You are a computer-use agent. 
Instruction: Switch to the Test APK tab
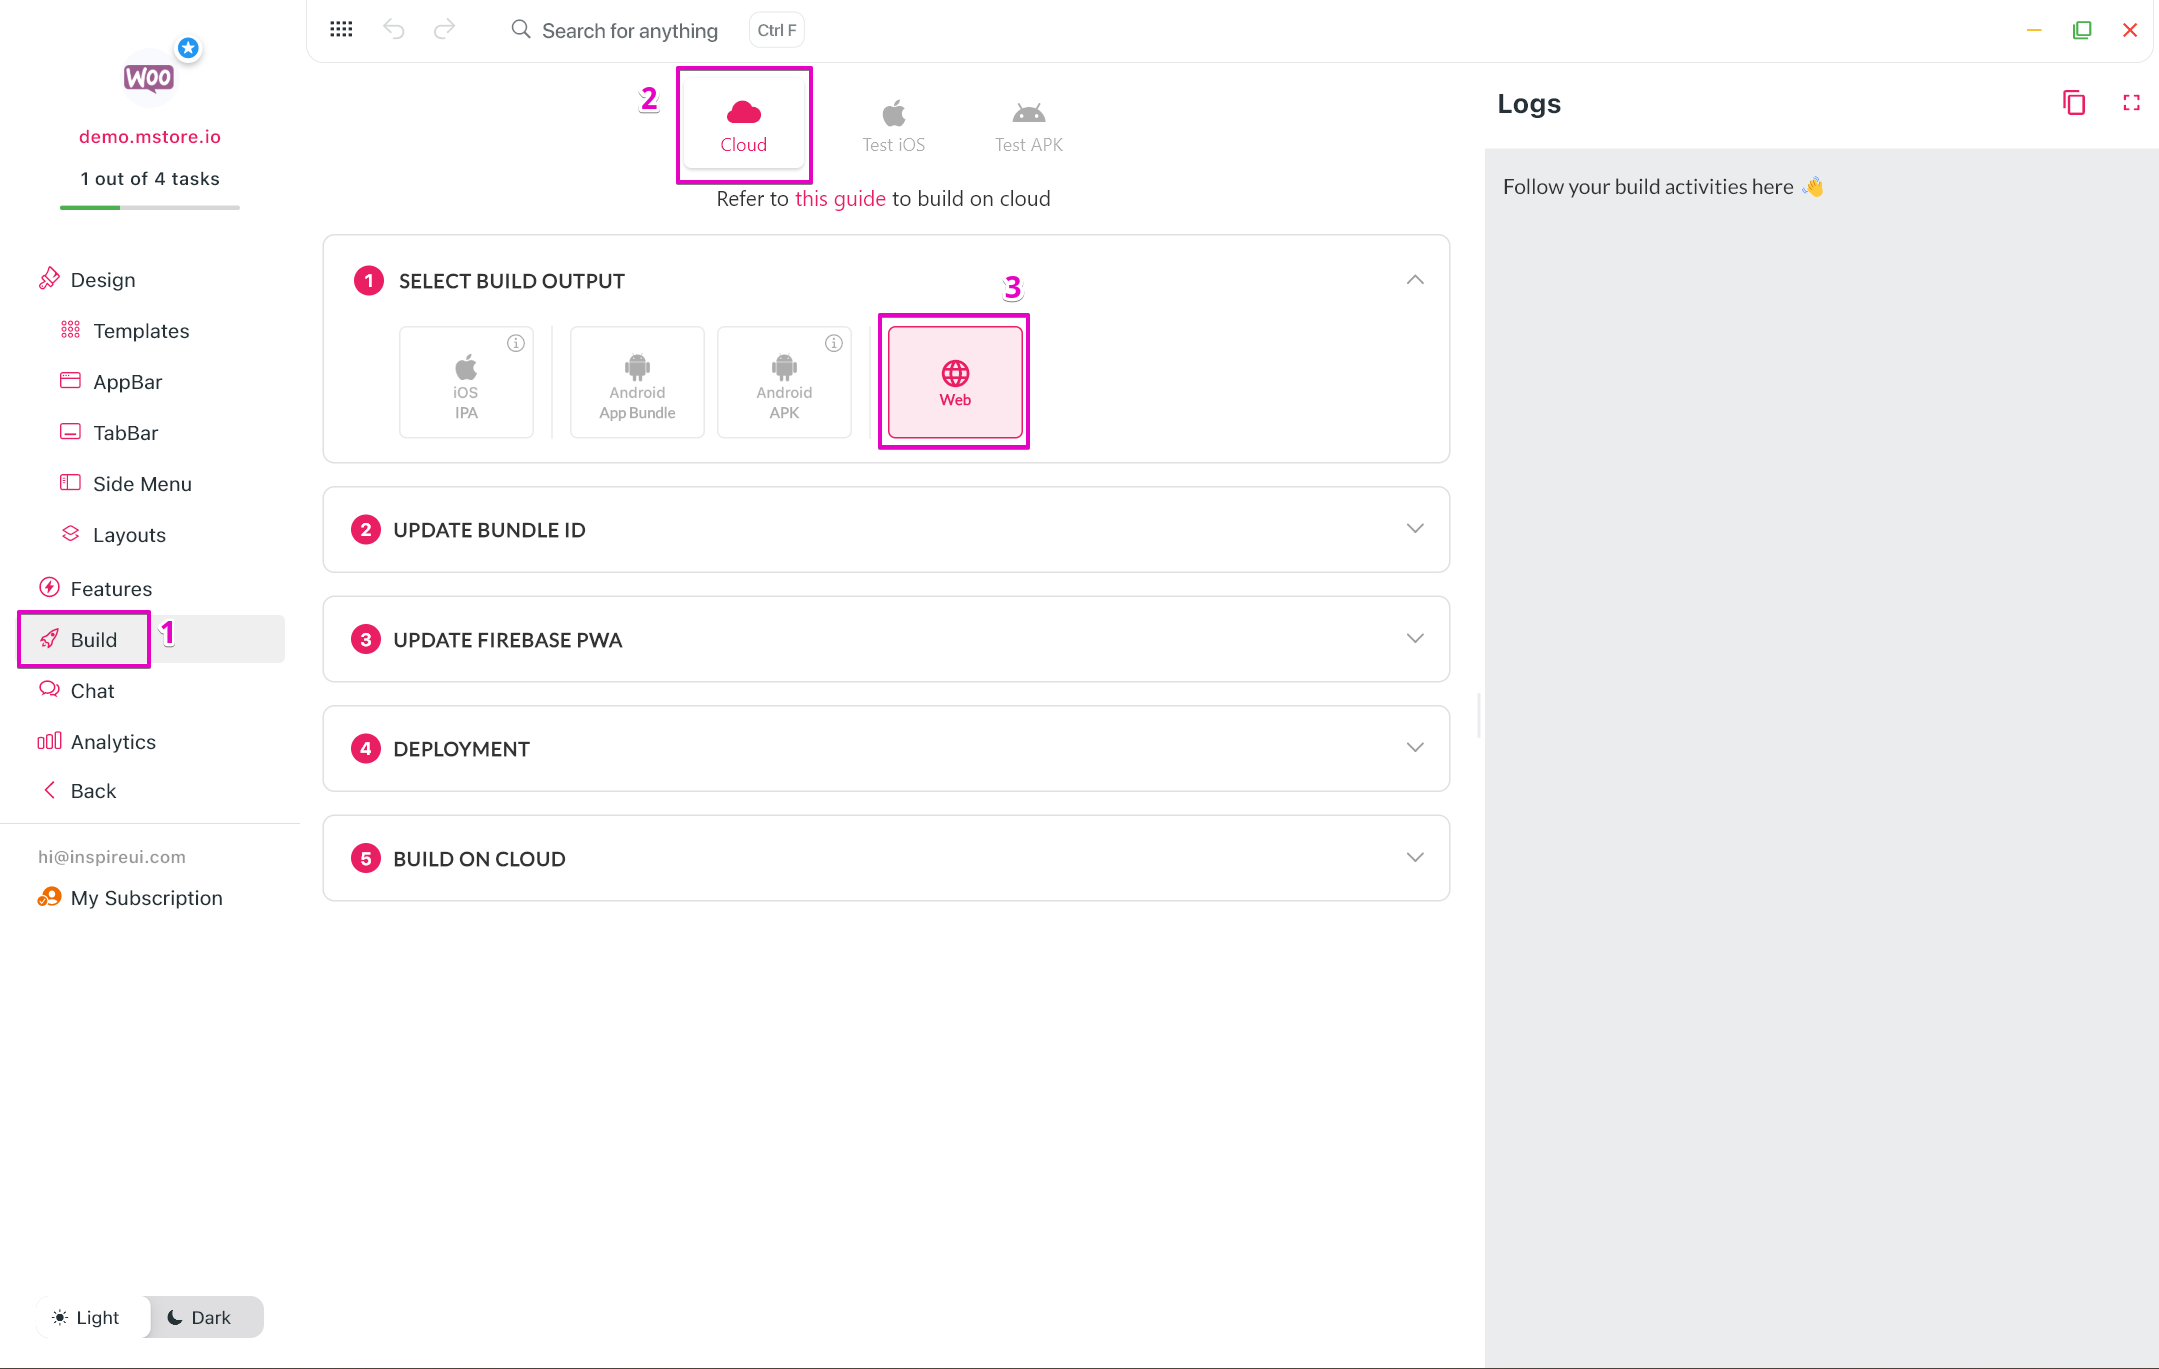(x=1028, y=125)
